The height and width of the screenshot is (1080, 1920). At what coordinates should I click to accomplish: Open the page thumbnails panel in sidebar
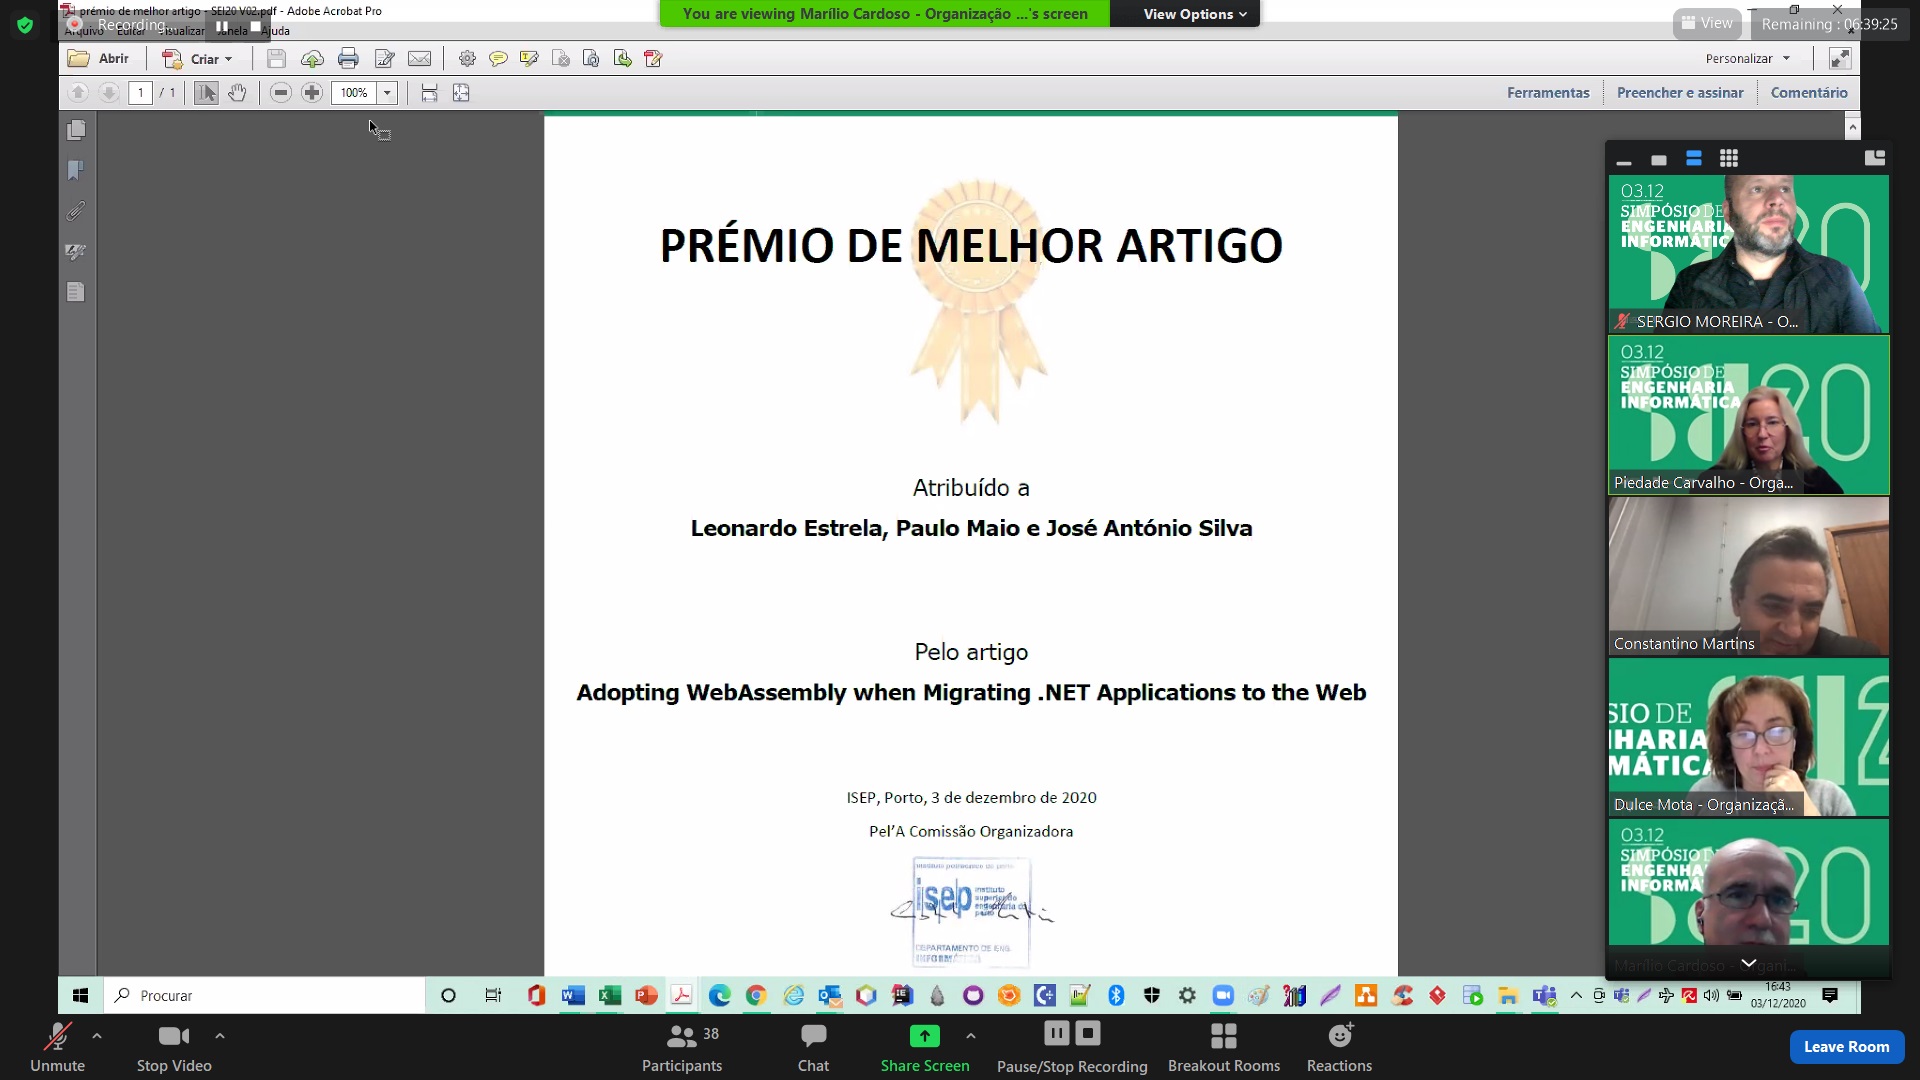[76, 130]
